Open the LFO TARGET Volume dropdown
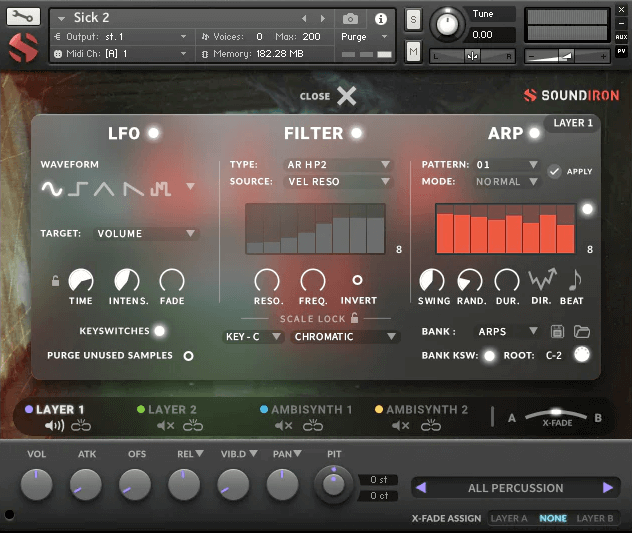Image resolution: width=632 pixels, height=533 pixels. [146, 233]
